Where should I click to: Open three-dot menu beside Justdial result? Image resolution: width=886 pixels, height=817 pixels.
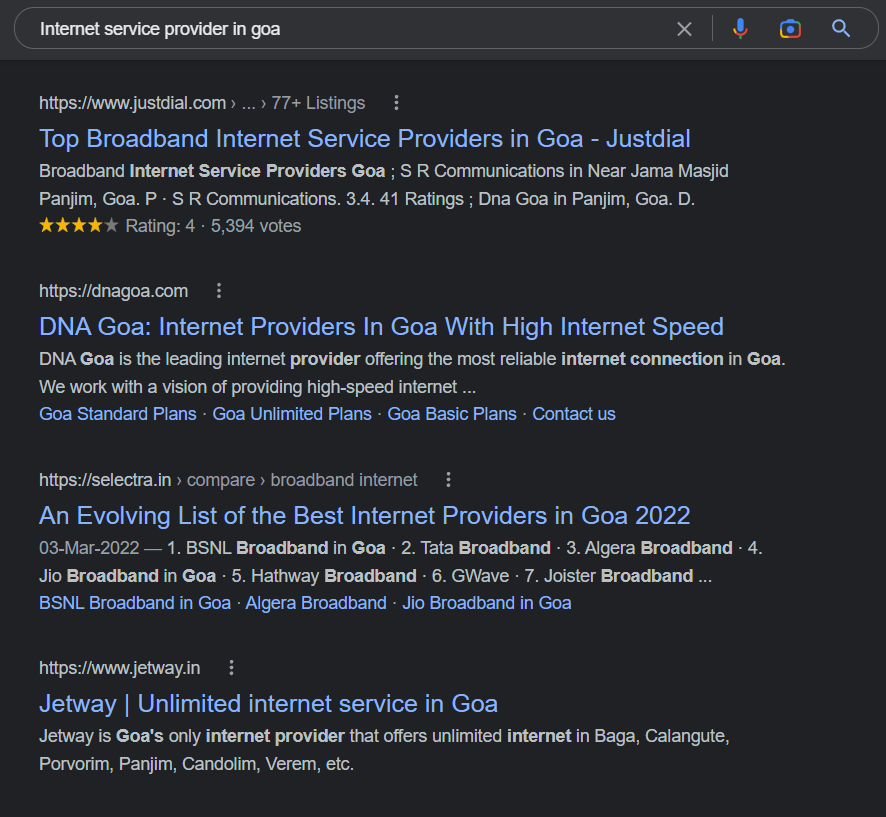(x=396, y=103)
